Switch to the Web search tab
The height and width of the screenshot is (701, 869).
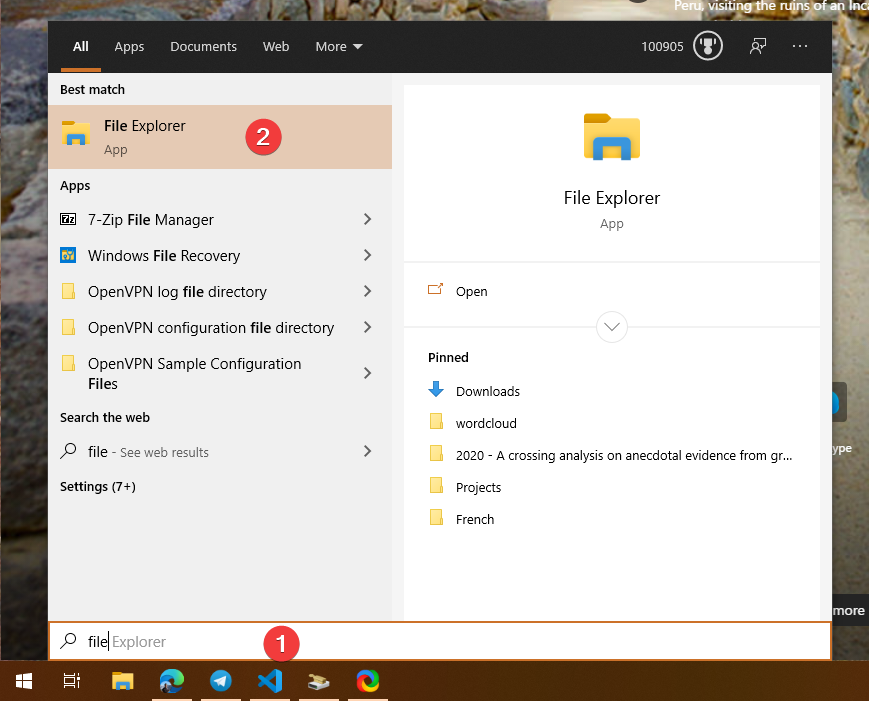(276, 47)
